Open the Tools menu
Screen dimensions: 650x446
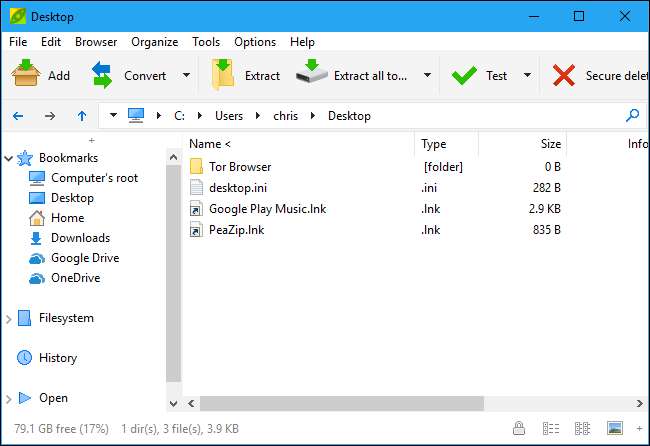pos(206,42)
